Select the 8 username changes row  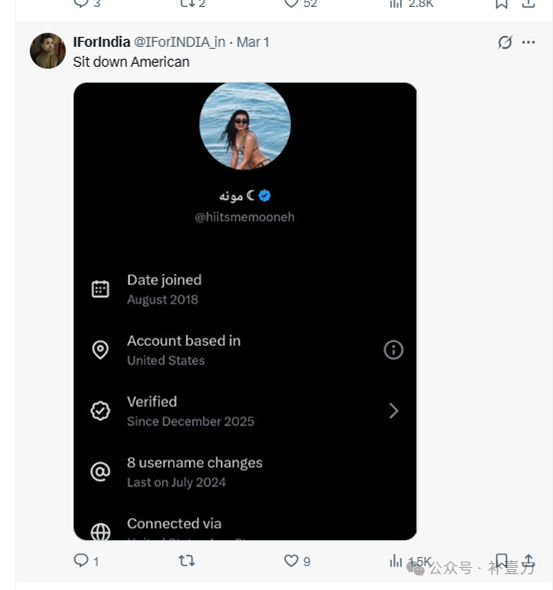[245, 472]
